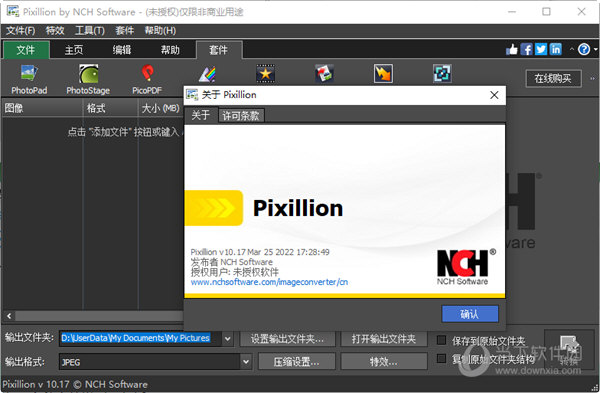
Task: Click the thumbs-up like icon
Action: coord(512,49)
